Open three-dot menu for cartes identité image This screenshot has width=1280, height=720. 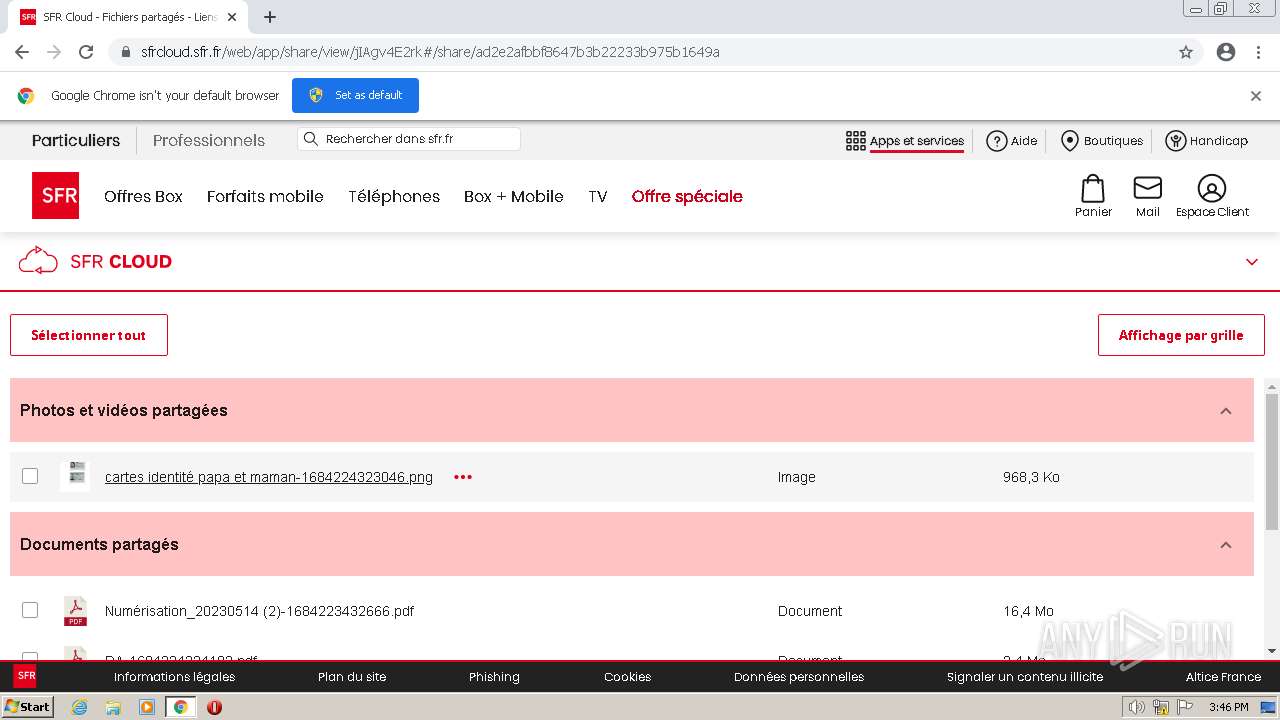pos(463,477)
